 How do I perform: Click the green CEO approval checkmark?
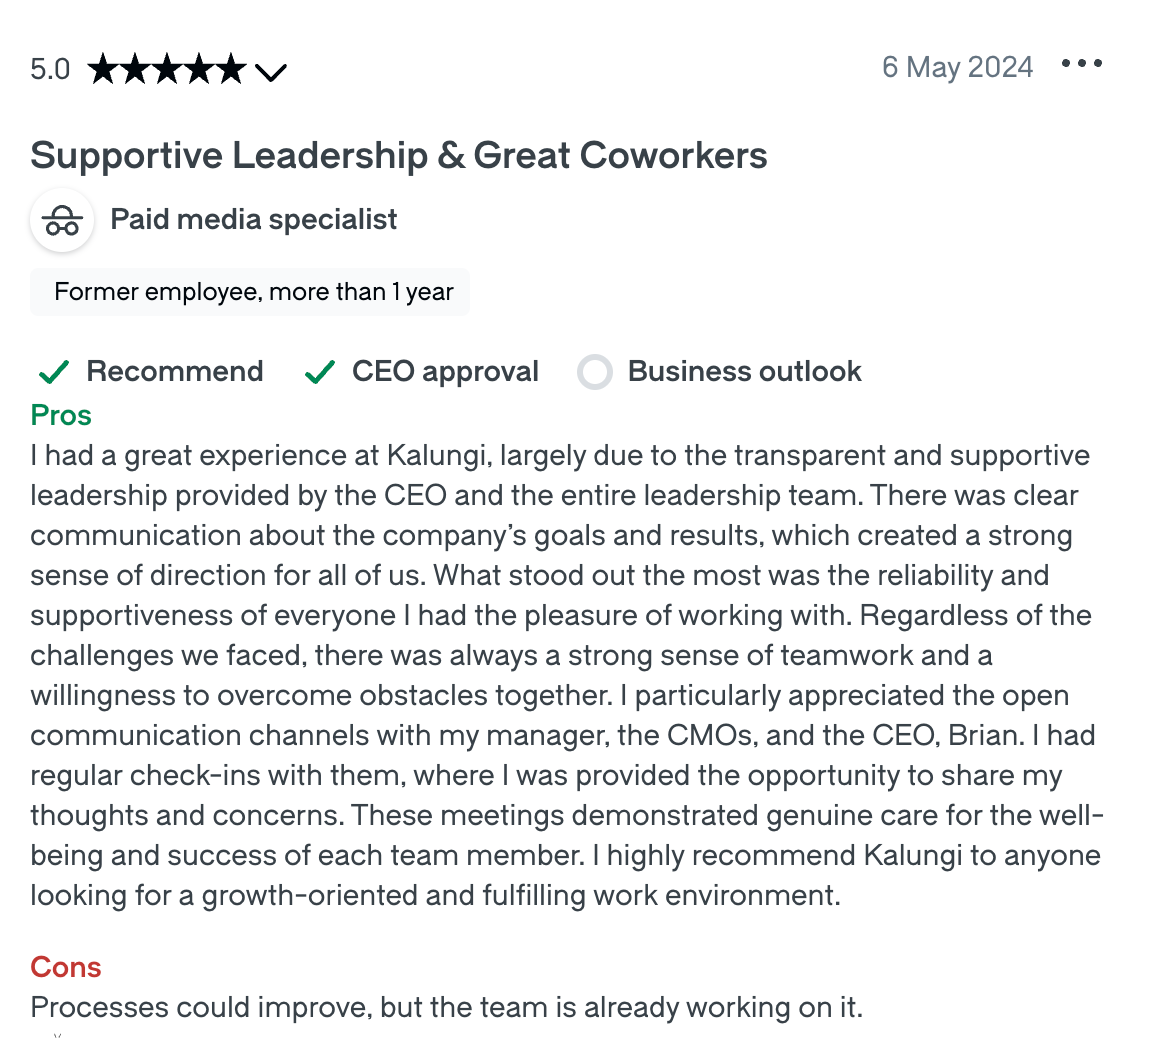coord(319,372)
